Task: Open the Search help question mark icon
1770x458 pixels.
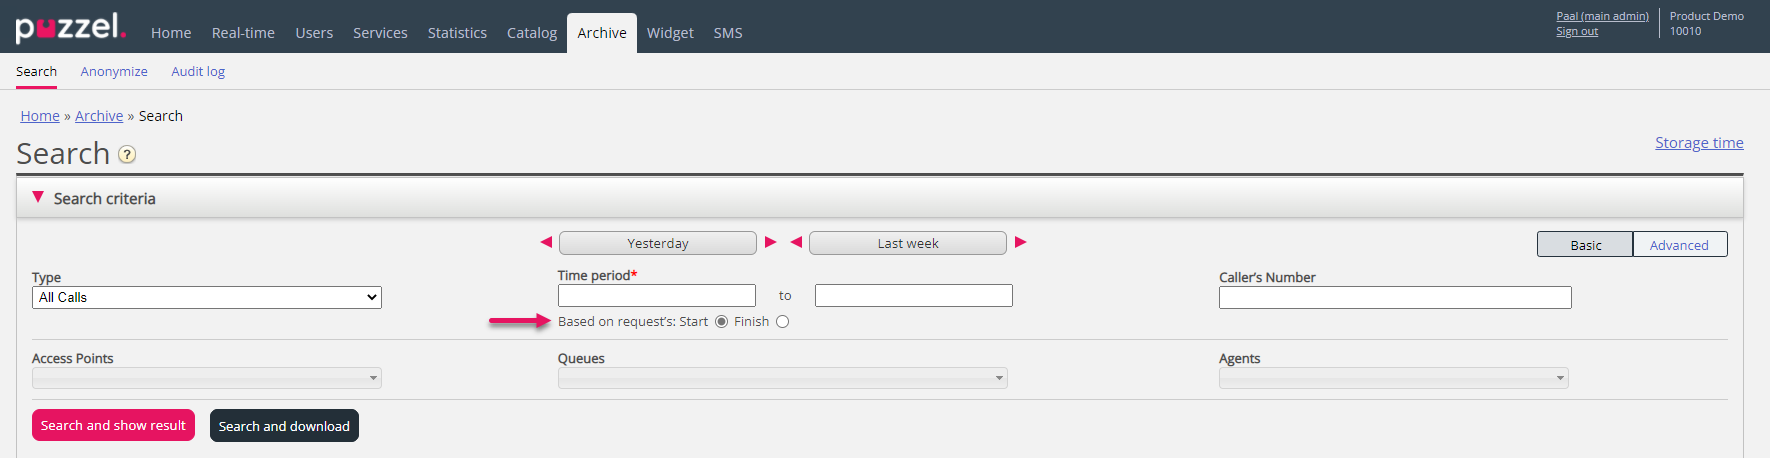Action: pos(127,155)
